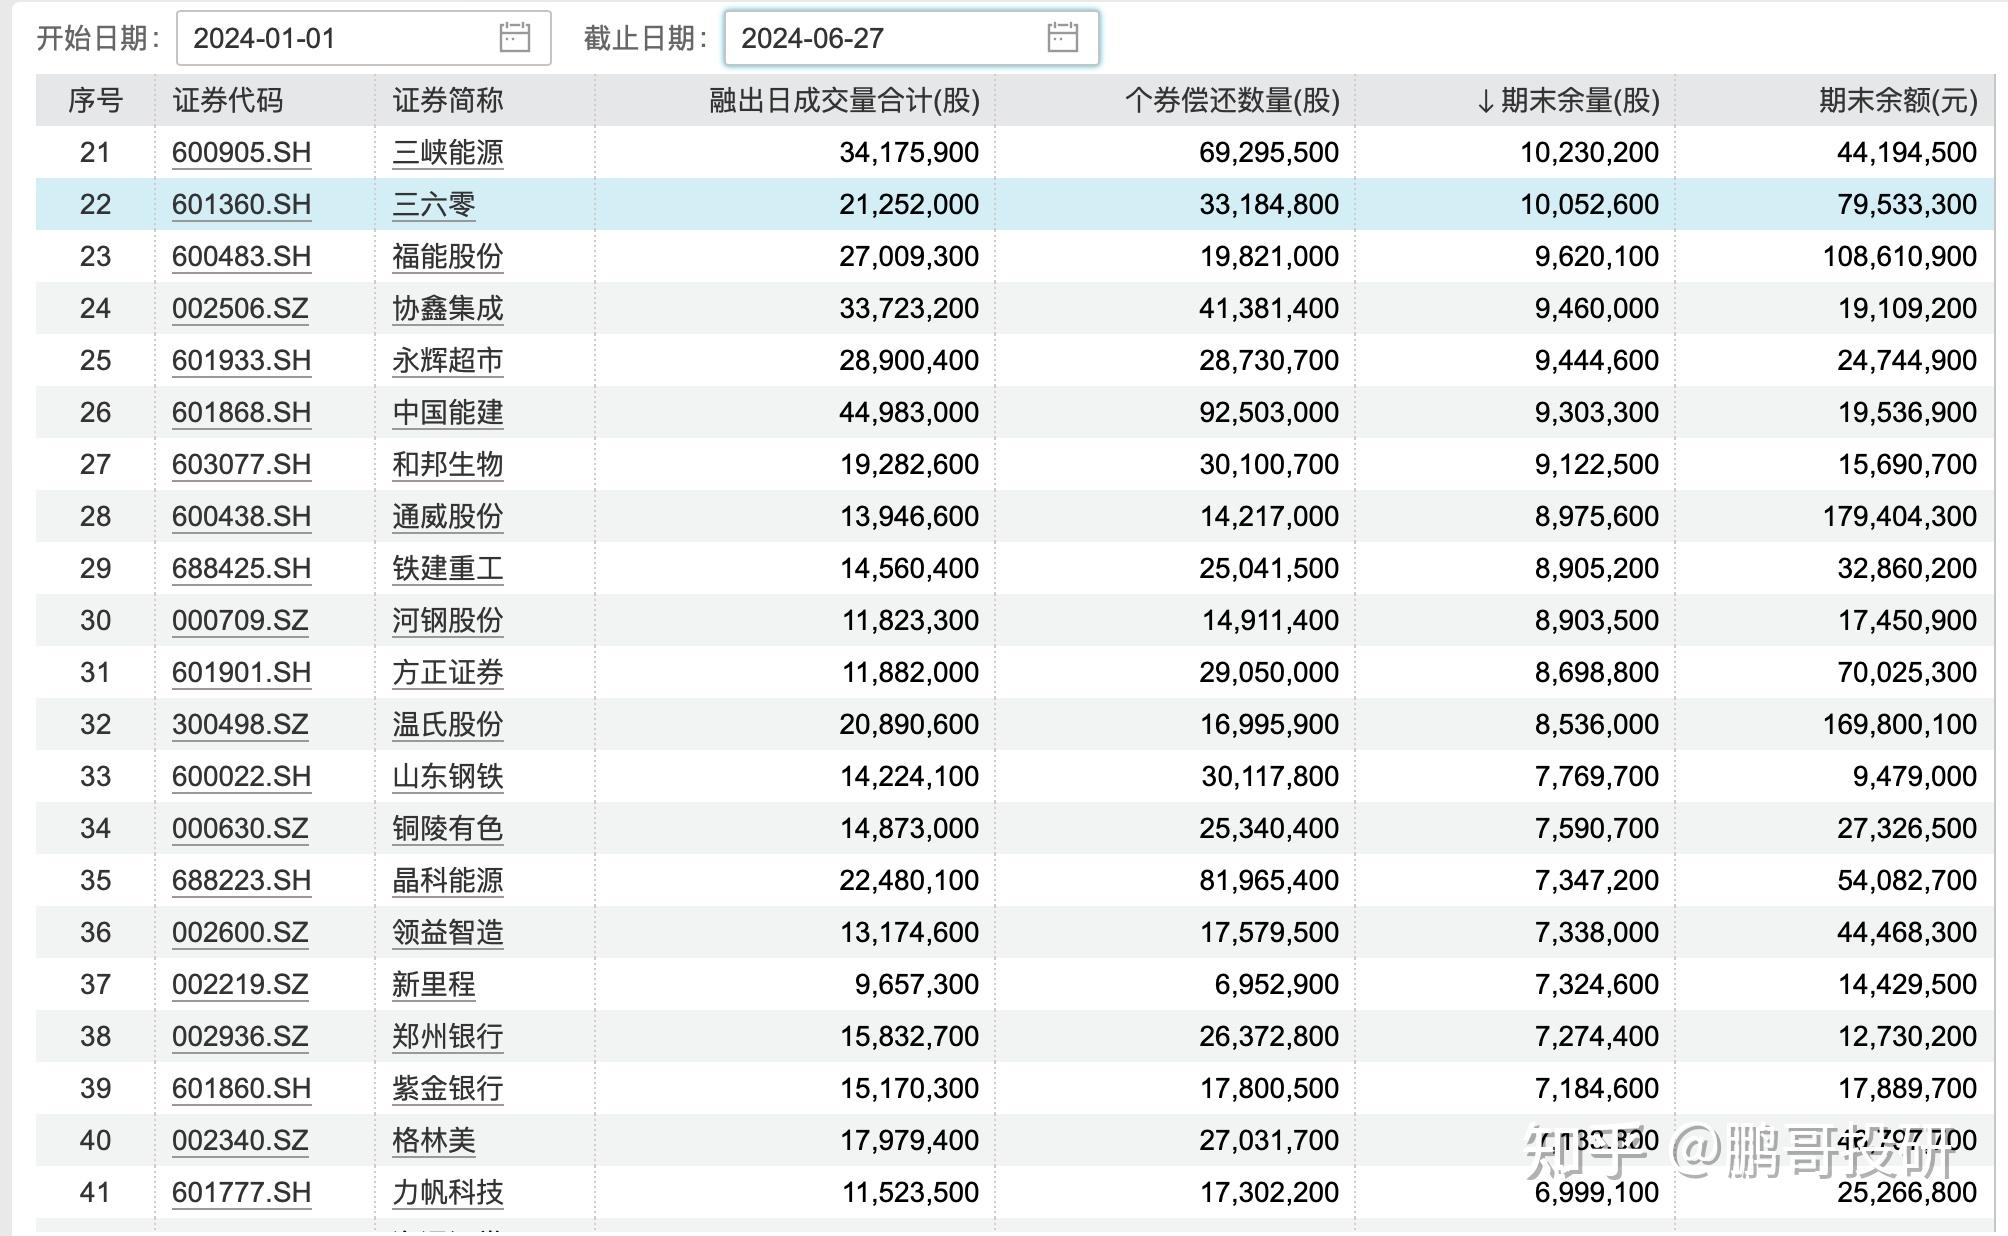Open stock name link 协鑫集成

click(x=448, y=308)
